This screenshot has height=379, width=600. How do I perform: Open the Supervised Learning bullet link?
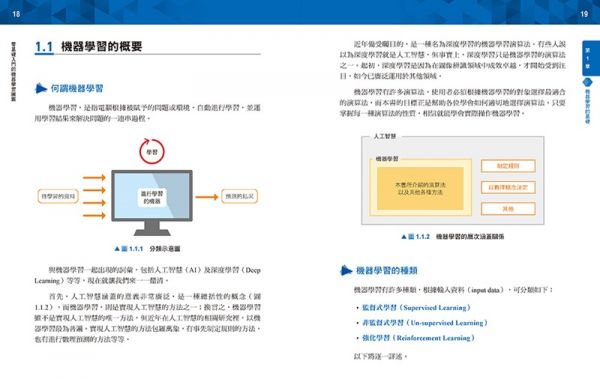click(416, 307)
